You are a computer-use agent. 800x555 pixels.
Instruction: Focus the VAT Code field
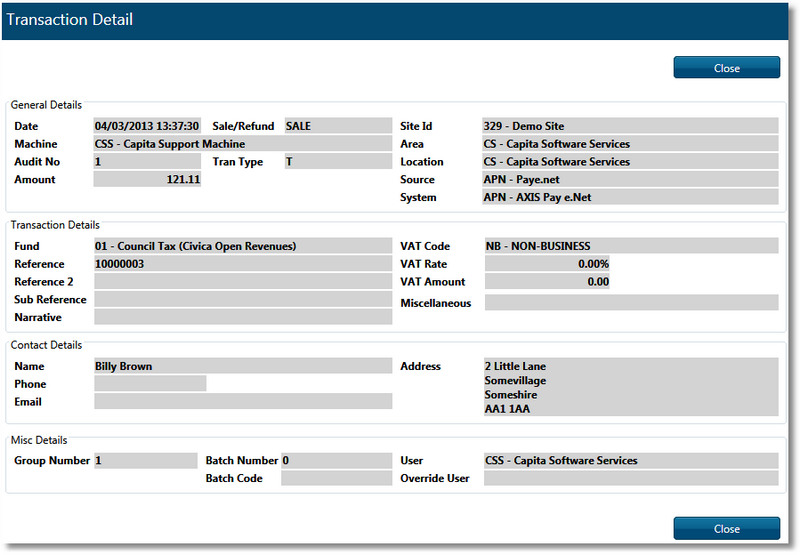[x=630, y=246]
